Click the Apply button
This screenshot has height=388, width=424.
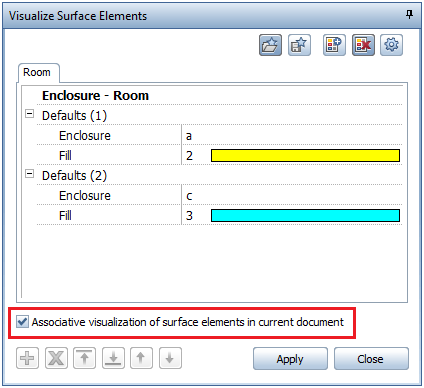[290, 359]
